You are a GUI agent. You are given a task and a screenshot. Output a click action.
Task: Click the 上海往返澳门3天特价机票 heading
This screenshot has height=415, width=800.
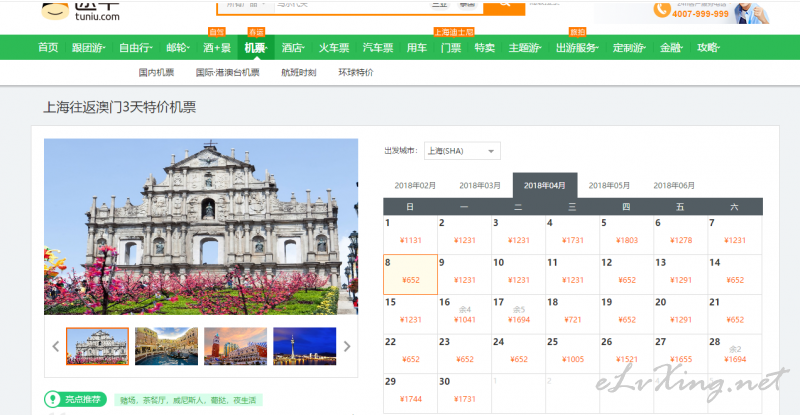[x=119, y=107]
